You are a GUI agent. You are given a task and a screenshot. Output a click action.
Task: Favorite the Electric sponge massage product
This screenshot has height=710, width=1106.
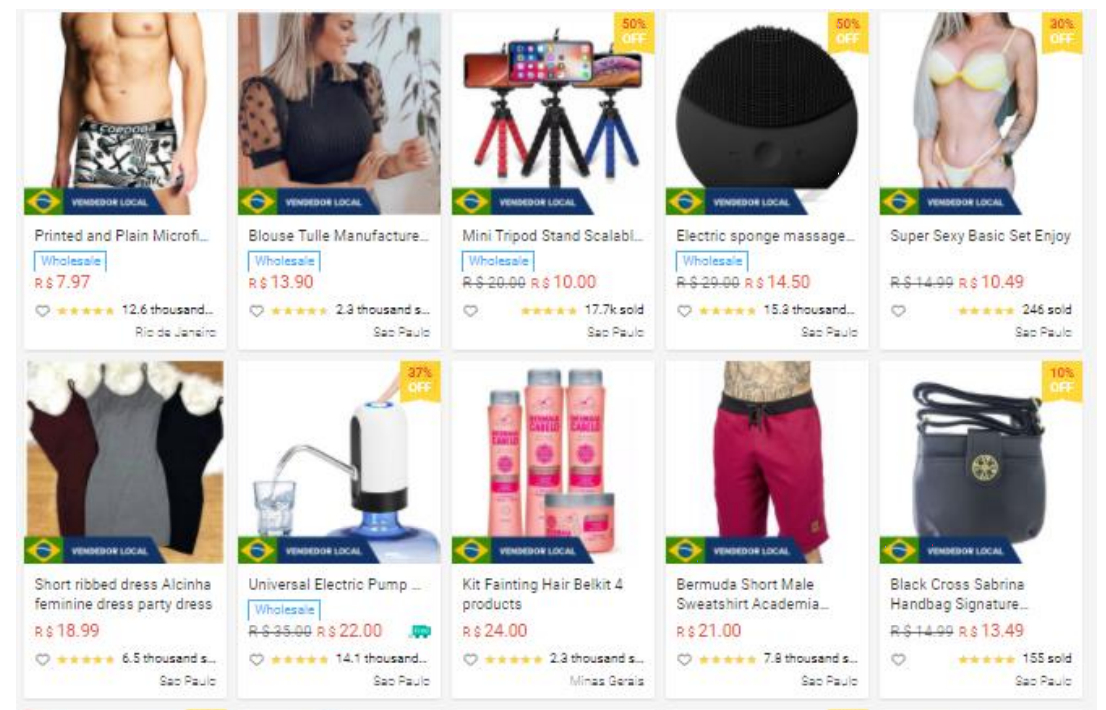[684, 310]
